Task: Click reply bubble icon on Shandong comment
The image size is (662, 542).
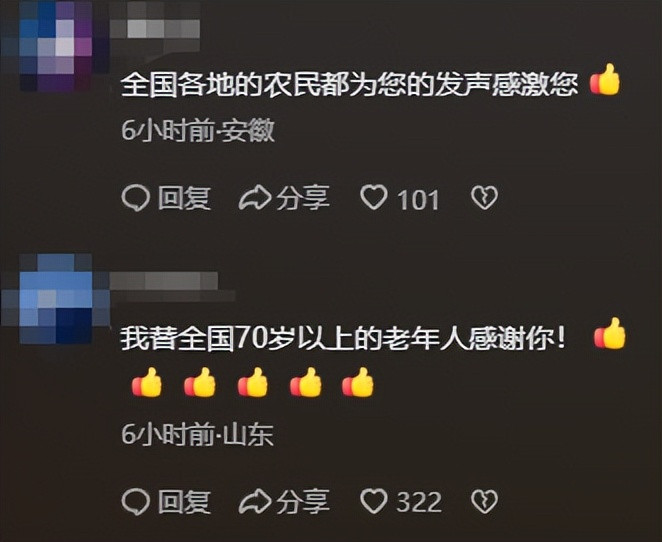Action: click(x=136, y=501)
